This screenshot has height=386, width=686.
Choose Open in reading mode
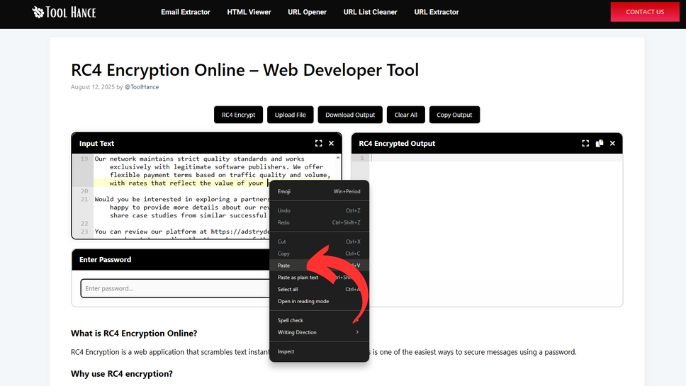tap(319, 301)
